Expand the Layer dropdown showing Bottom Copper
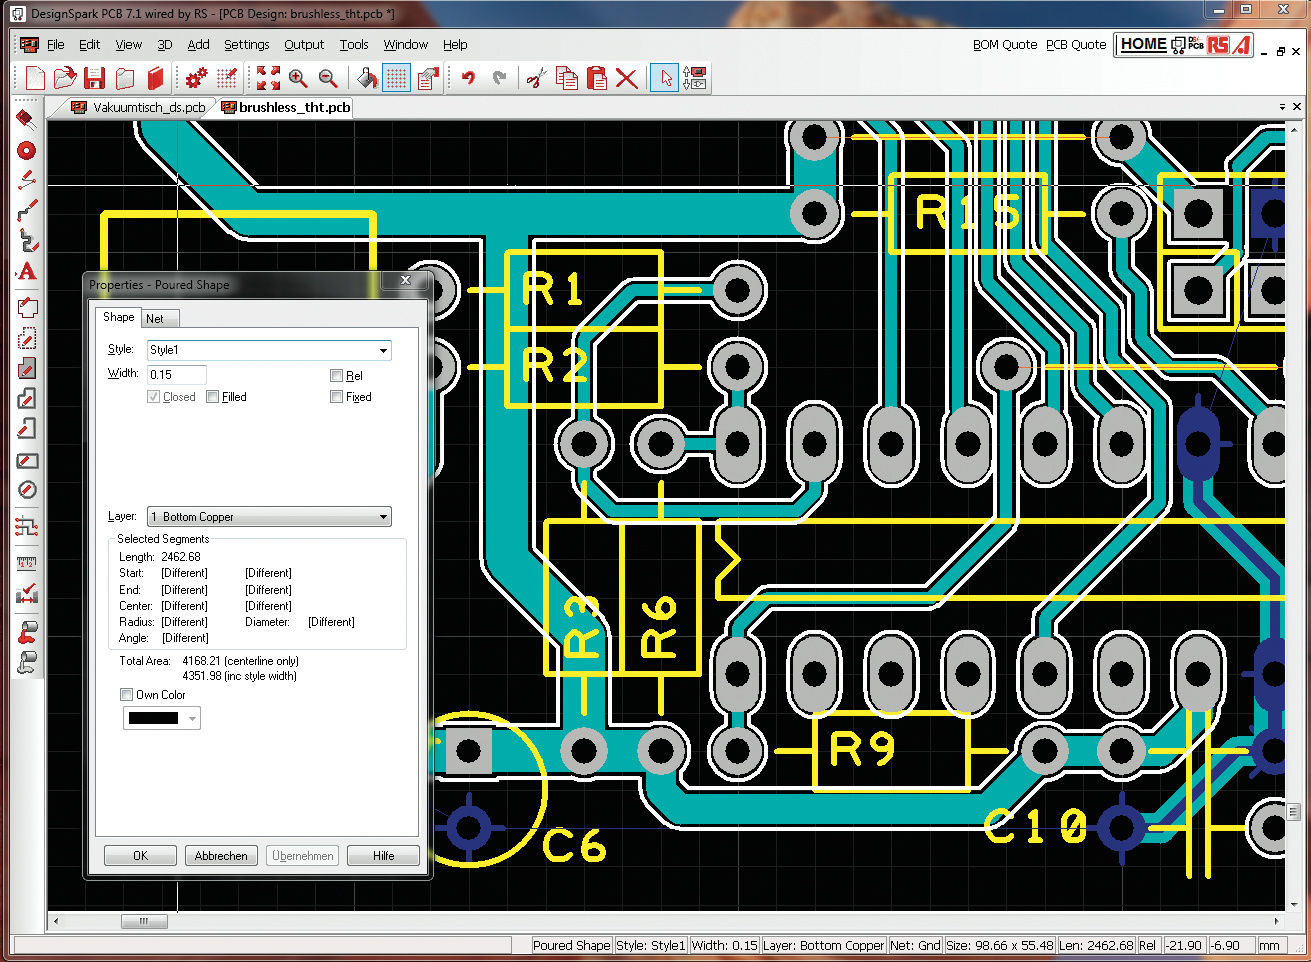Screen dimensions: 1311x962 click(x=383, y=517)
